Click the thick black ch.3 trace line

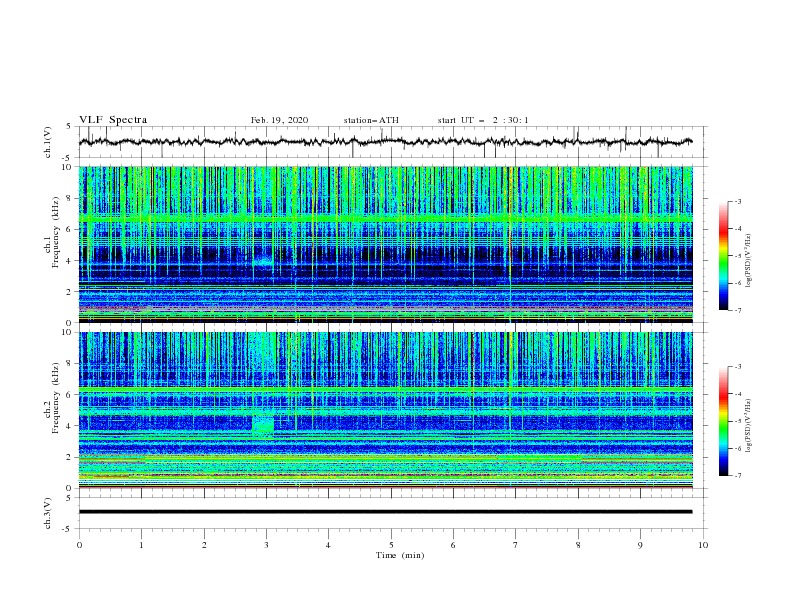386,512
